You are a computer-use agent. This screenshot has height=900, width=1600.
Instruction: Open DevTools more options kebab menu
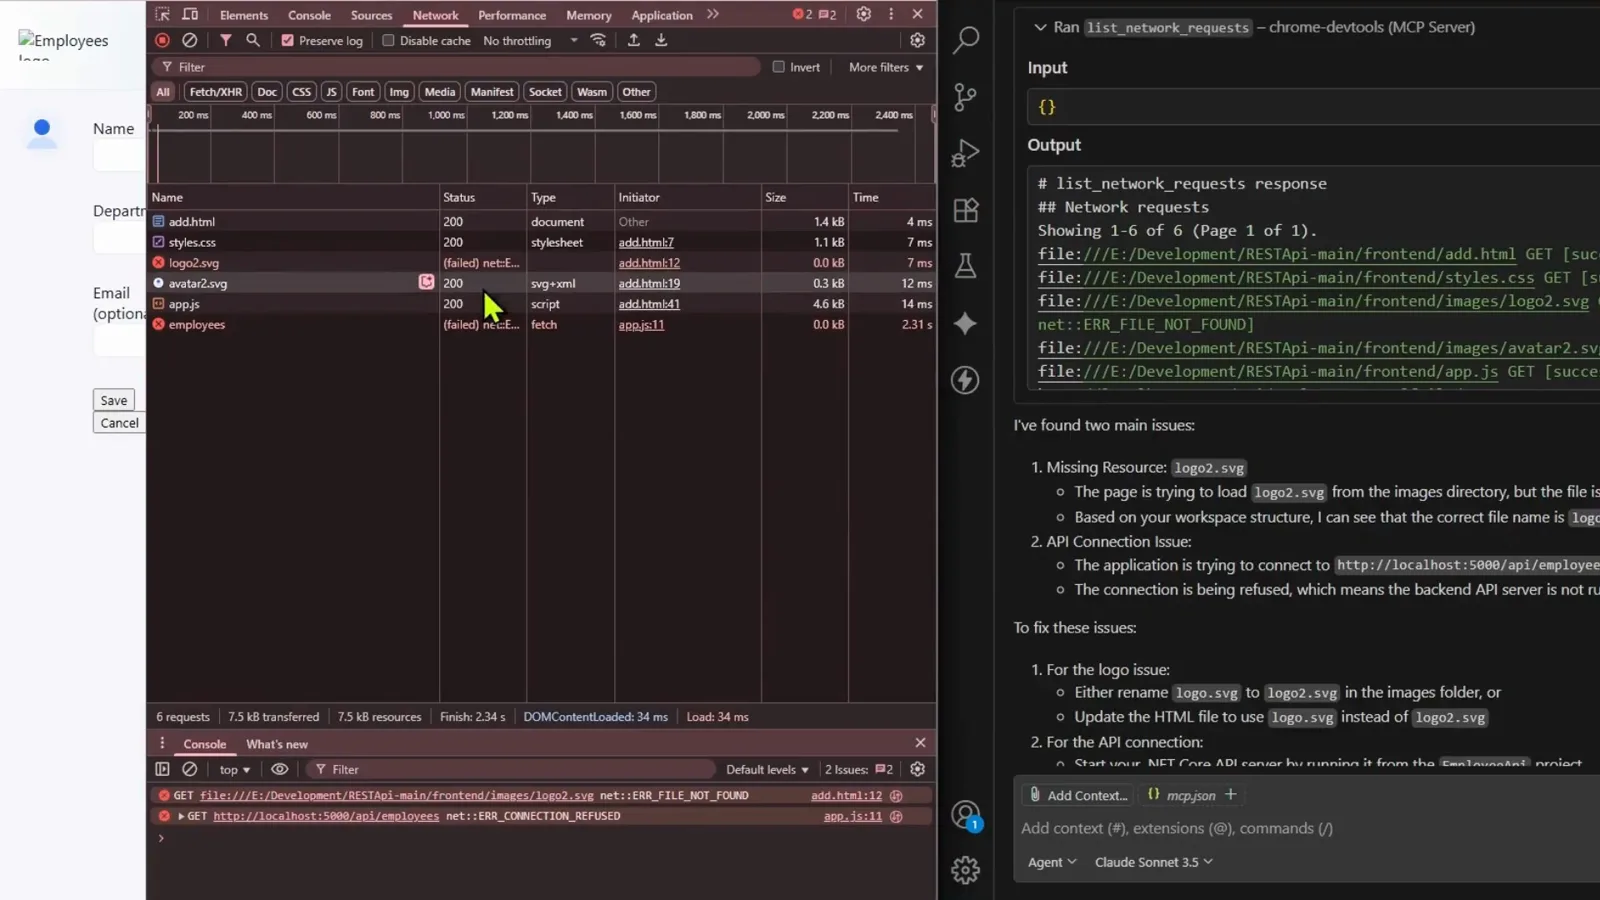(x=891, y=14)
